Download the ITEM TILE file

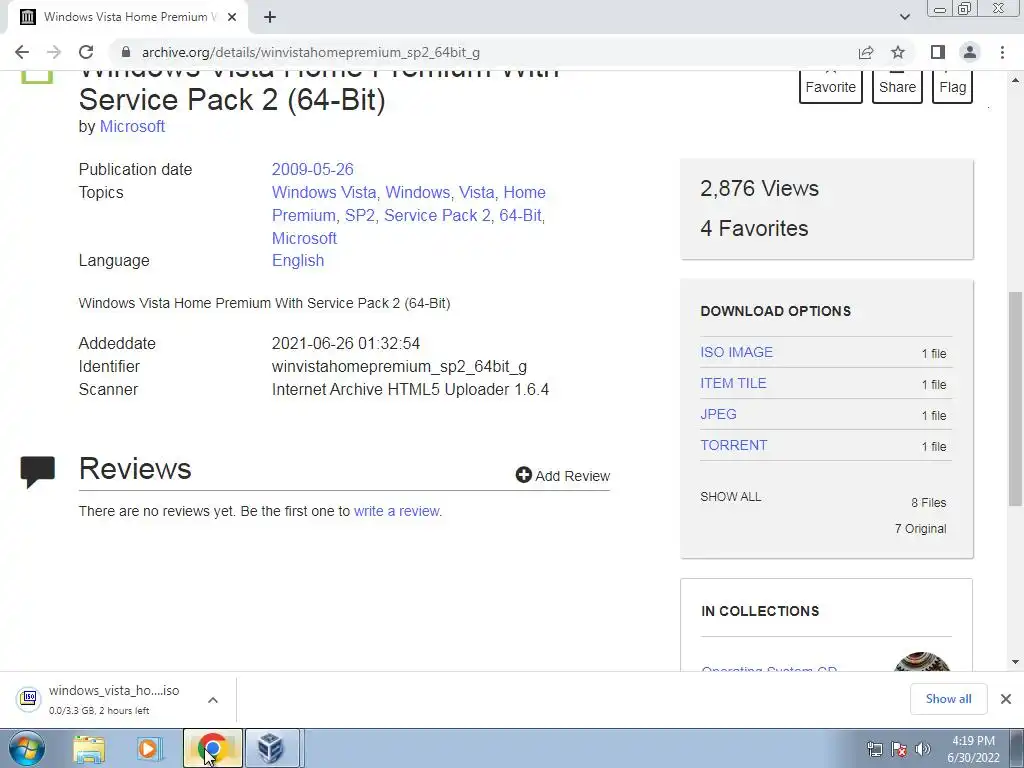[733, 383]
